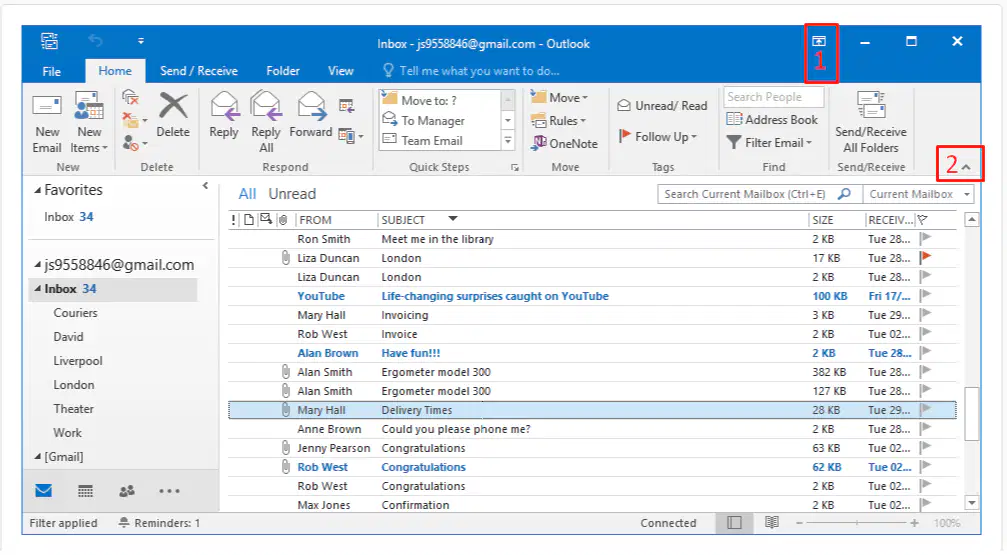This screenshot has width=1007, height=555.
Task: Select the Team Email quick step
Action: 440,140
